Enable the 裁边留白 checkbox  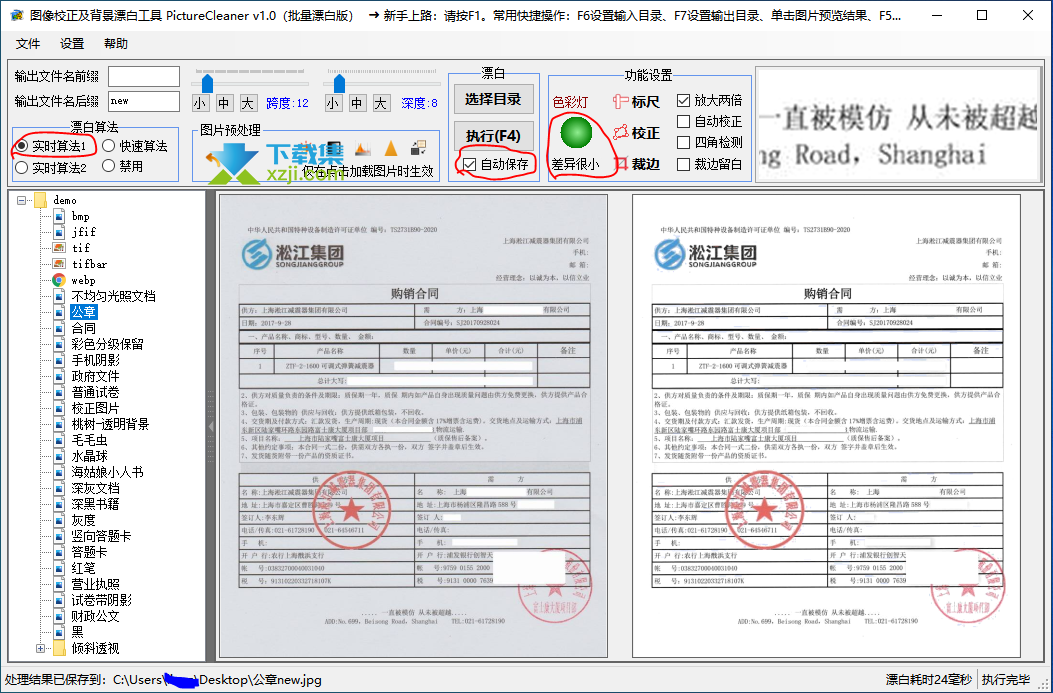[684, 164]
